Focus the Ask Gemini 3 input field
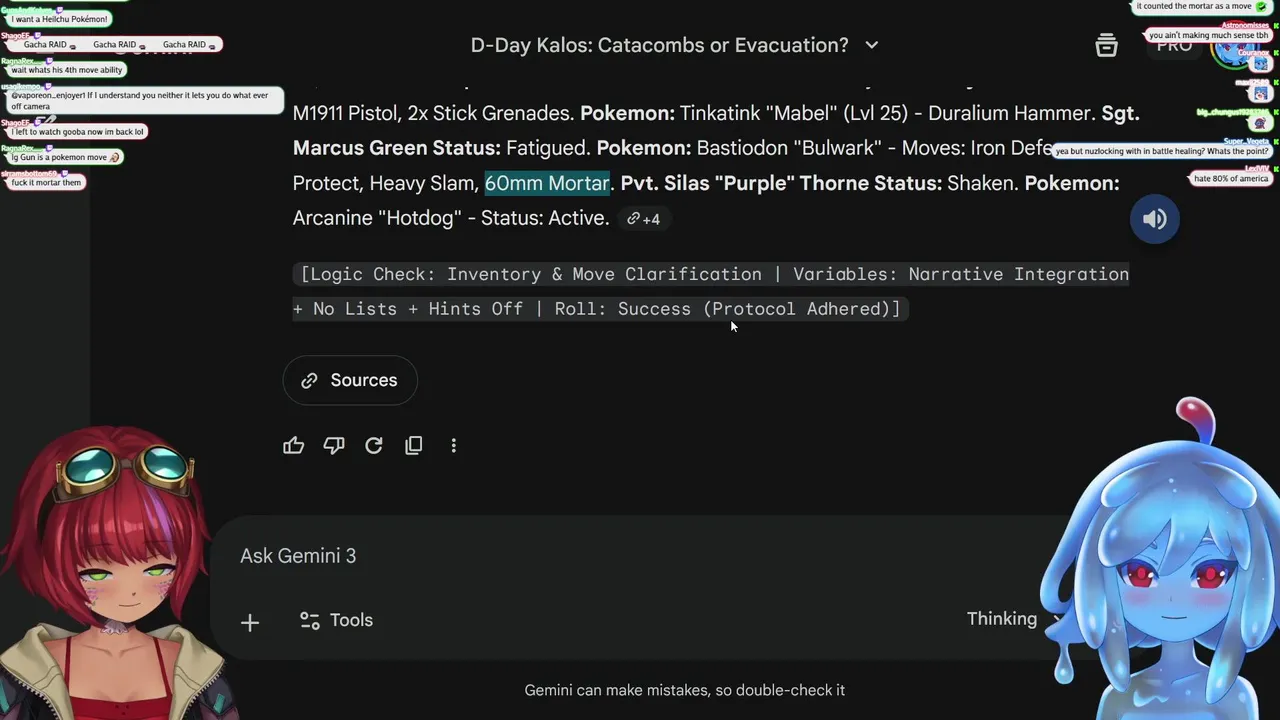This screenshot has width=1280, height=720. tap(600, 556)
